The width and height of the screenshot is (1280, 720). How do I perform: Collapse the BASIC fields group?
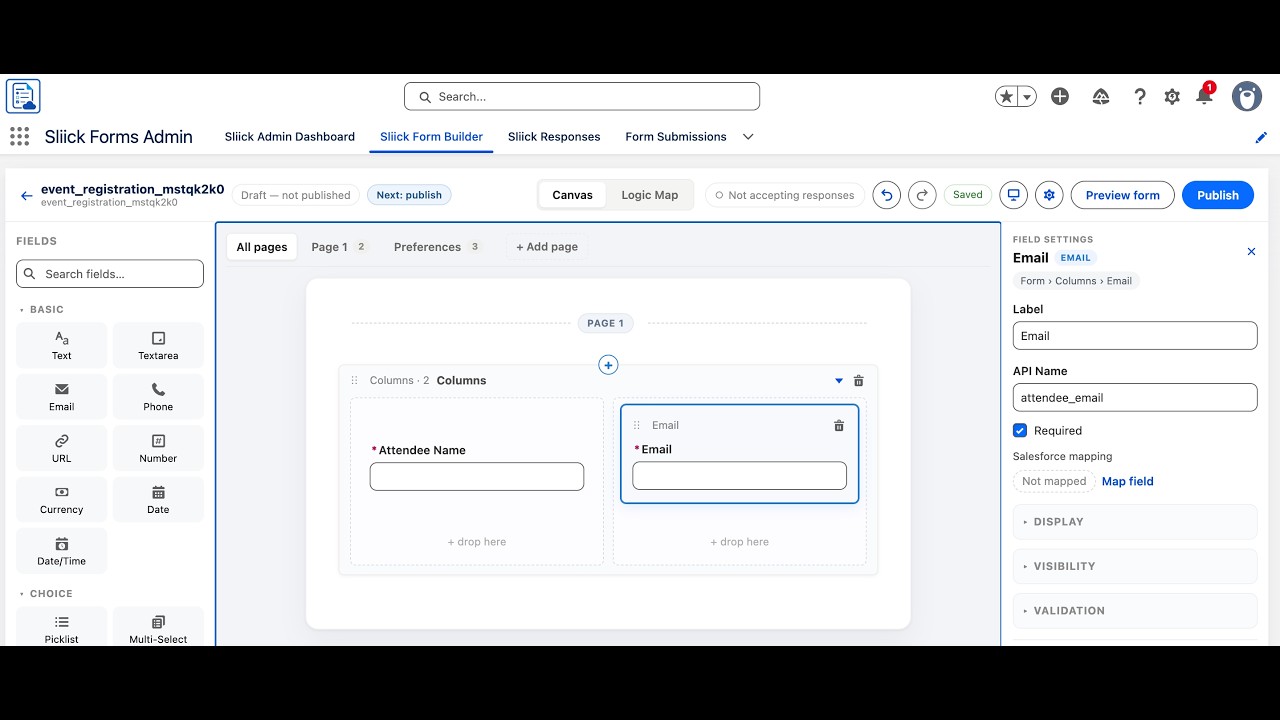pos(41,310)
